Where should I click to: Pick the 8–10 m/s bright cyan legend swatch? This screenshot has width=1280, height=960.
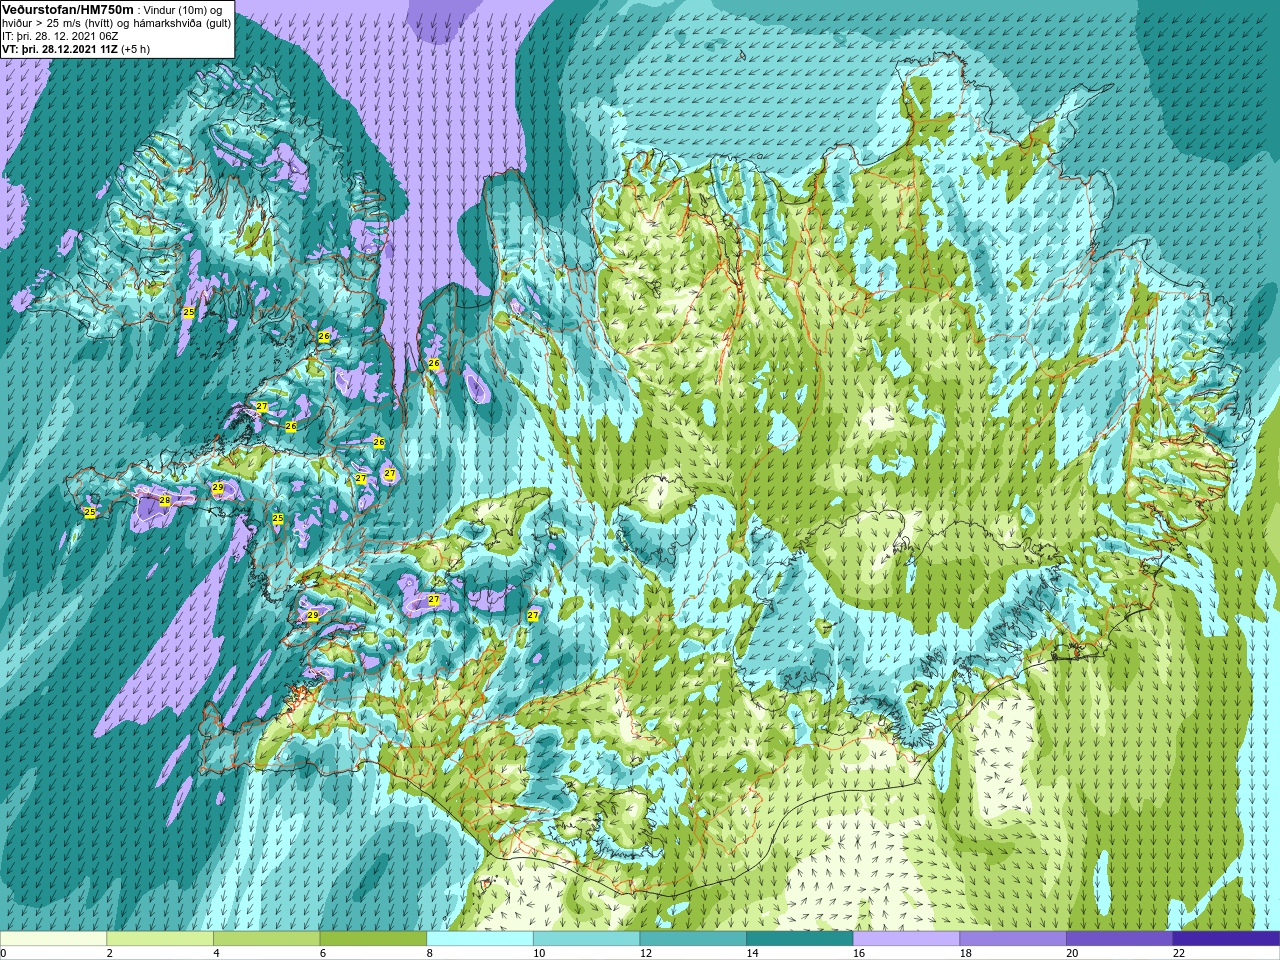pos(480,939)
